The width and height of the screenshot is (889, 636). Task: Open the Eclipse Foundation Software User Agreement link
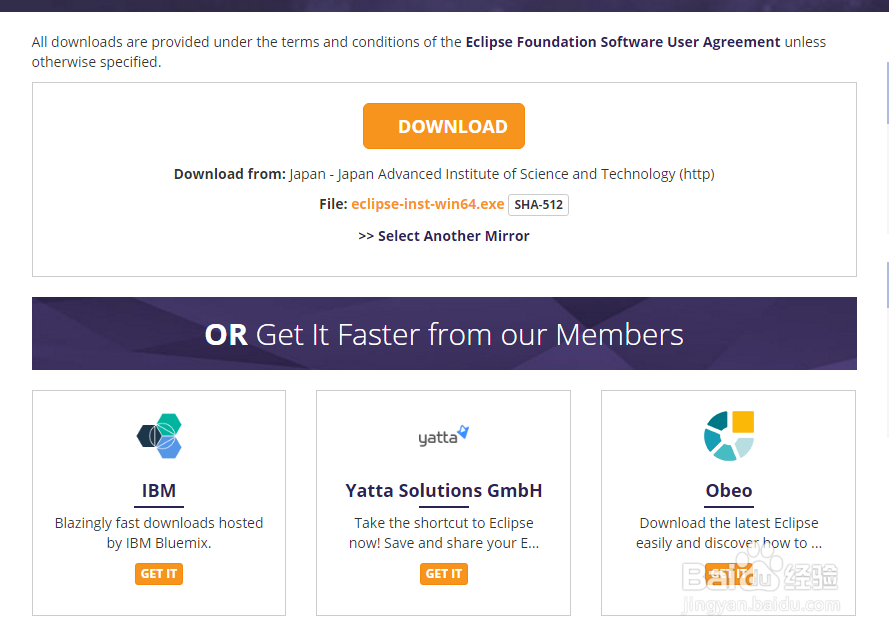tap(622, 42)
